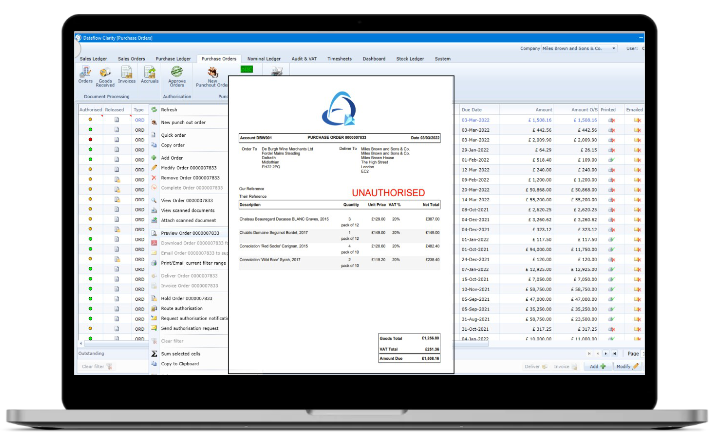Click the Approve Orders ribbon icon
This screenshot has width=715, height=443.
point(177,77)
